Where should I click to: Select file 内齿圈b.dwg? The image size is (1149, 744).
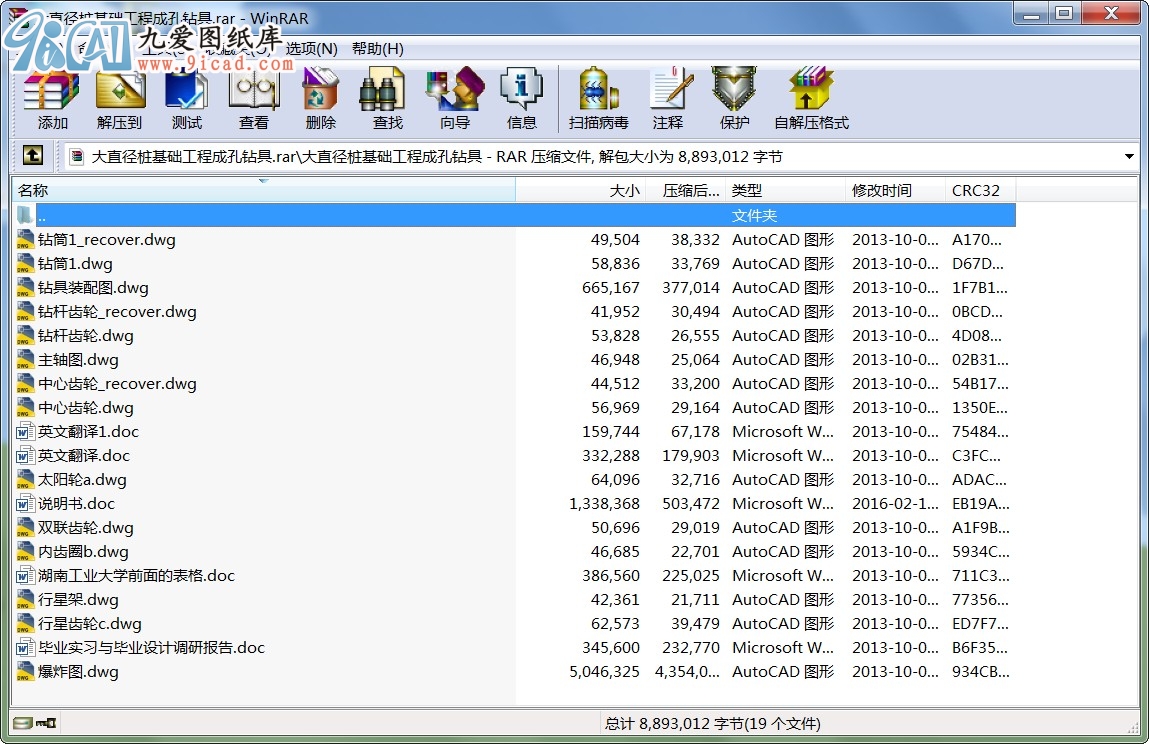pos(83,552)
